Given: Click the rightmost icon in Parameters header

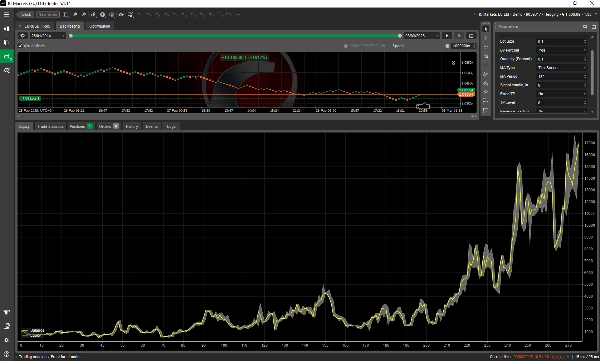Looking at the screenshot, I should tap(593, 26).
